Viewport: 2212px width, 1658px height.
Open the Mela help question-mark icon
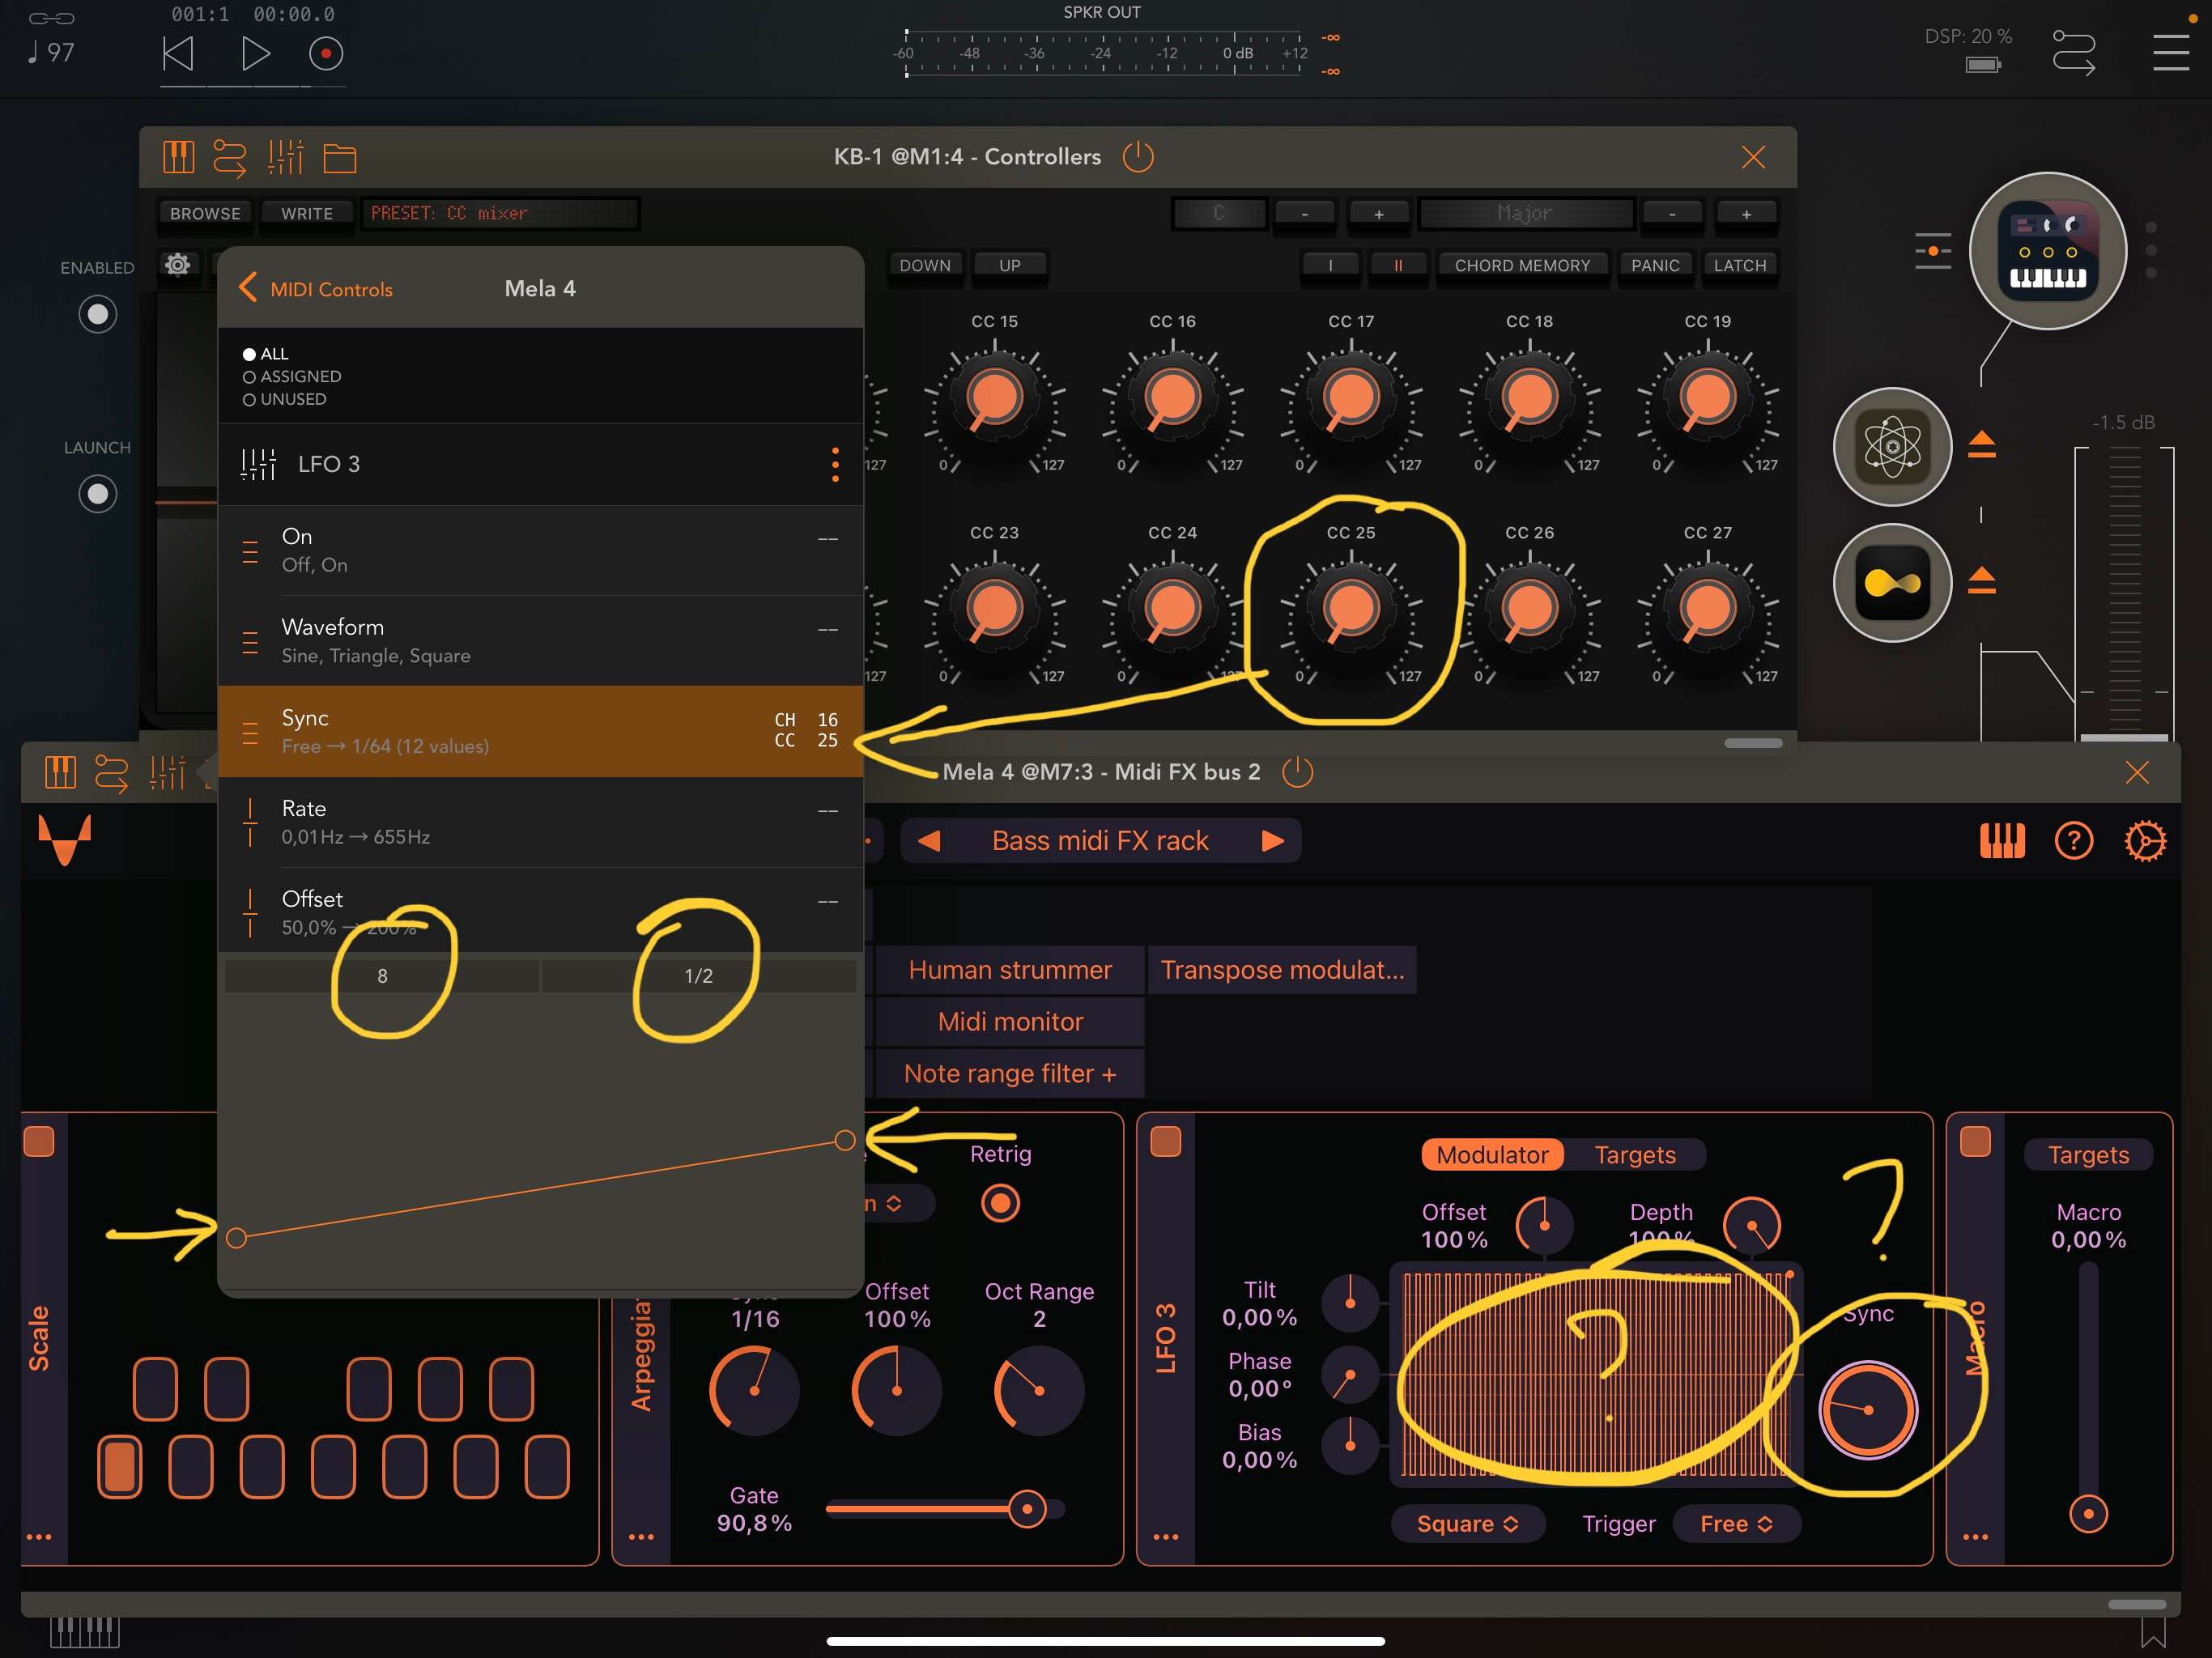pos(2073,840)
